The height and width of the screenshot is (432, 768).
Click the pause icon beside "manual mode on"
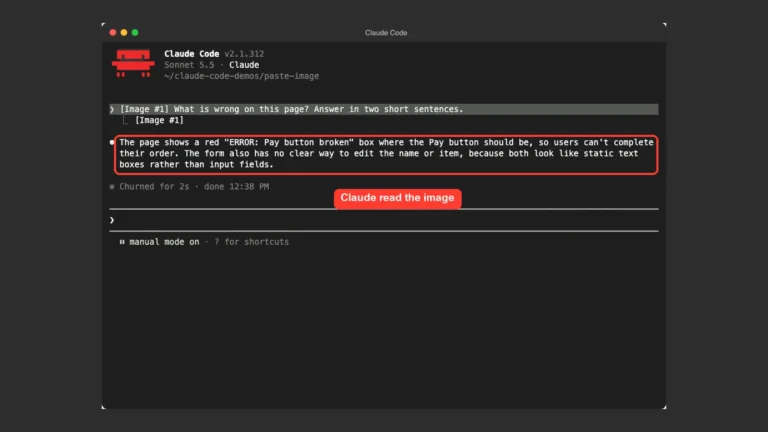[x=122, y=242]
